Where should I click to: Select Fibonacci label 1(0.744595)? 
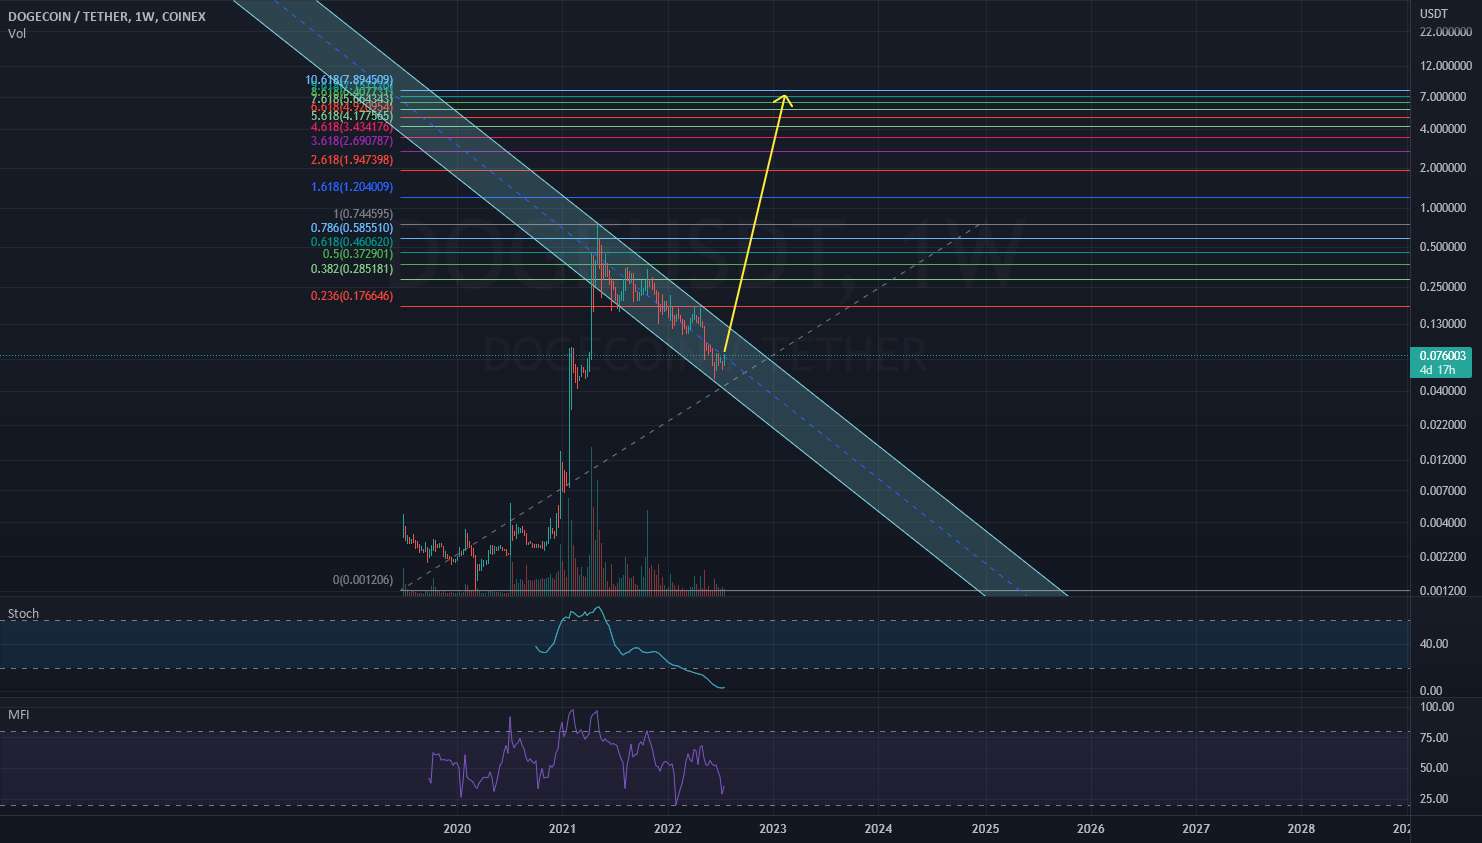click(363, 214)
